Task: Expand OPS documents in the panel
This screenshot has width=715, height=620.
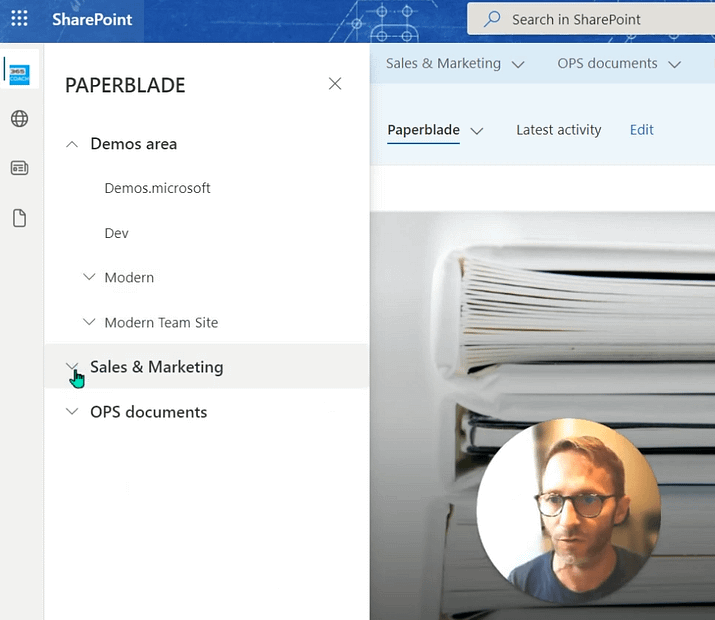Action: pyautogui.click(x=71, y=412)
